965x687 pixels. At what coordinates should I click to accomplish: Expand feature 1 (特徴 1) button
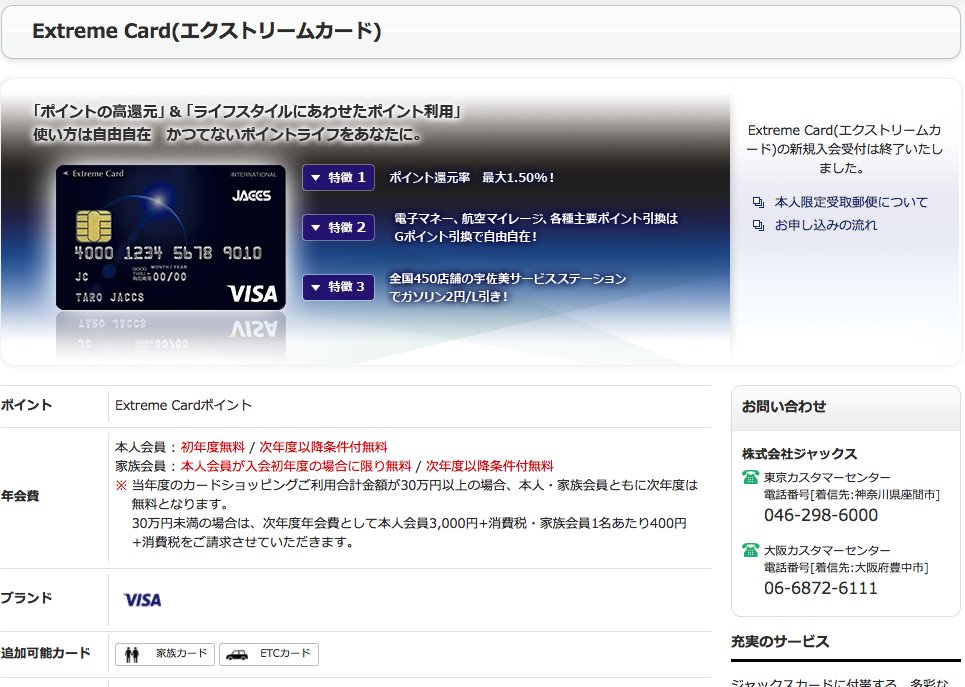point(338,178)
